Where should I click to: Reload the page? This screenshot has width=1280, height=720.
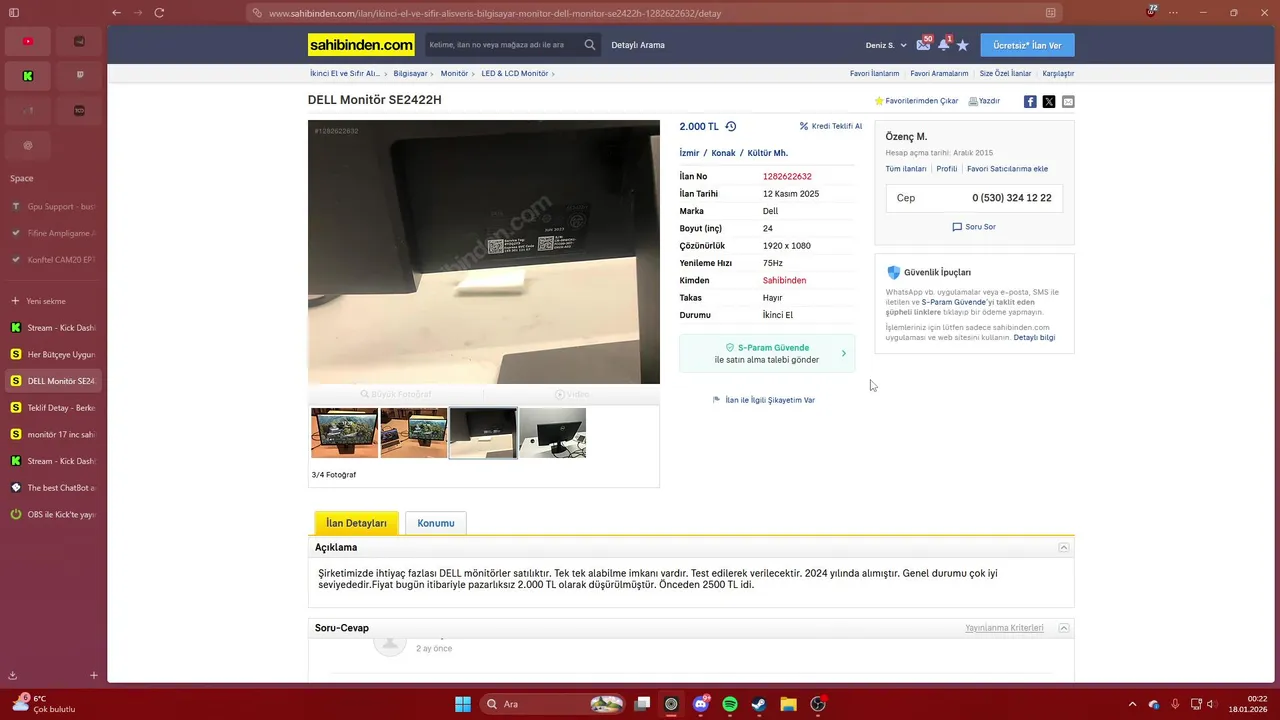point(159,12)
